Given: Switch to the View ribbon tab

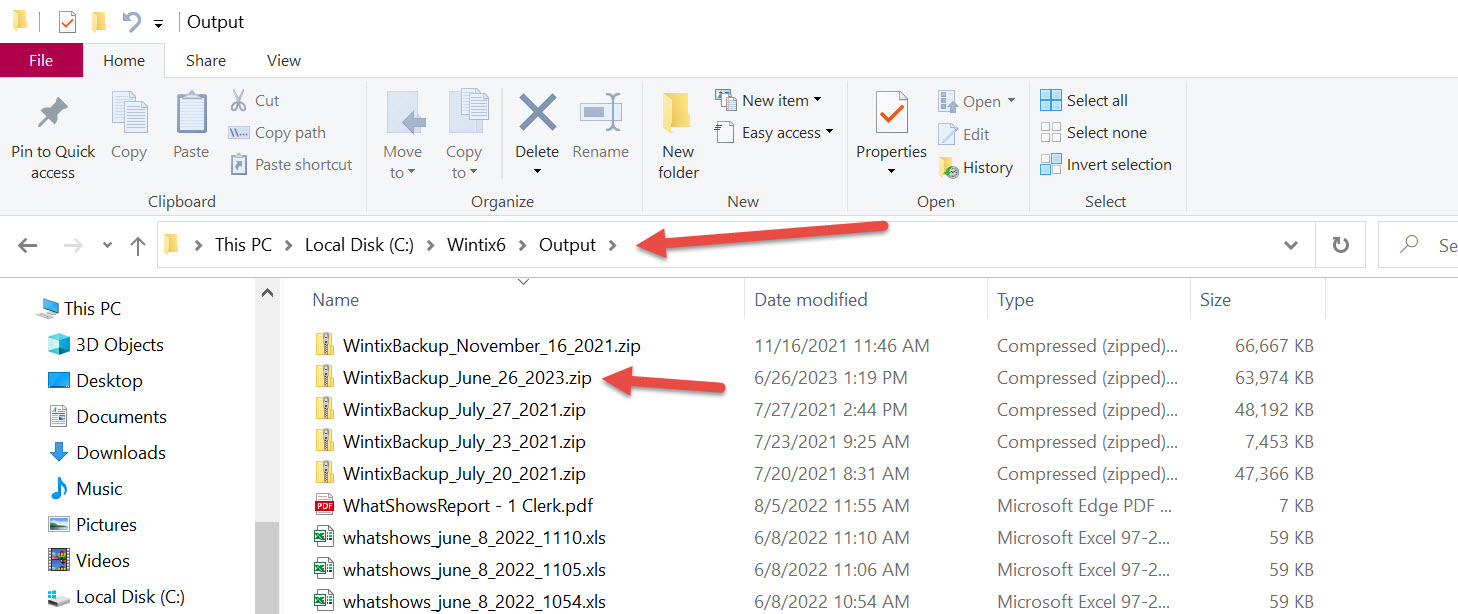Looking at the screenshot, I should (x=283, y=60).
